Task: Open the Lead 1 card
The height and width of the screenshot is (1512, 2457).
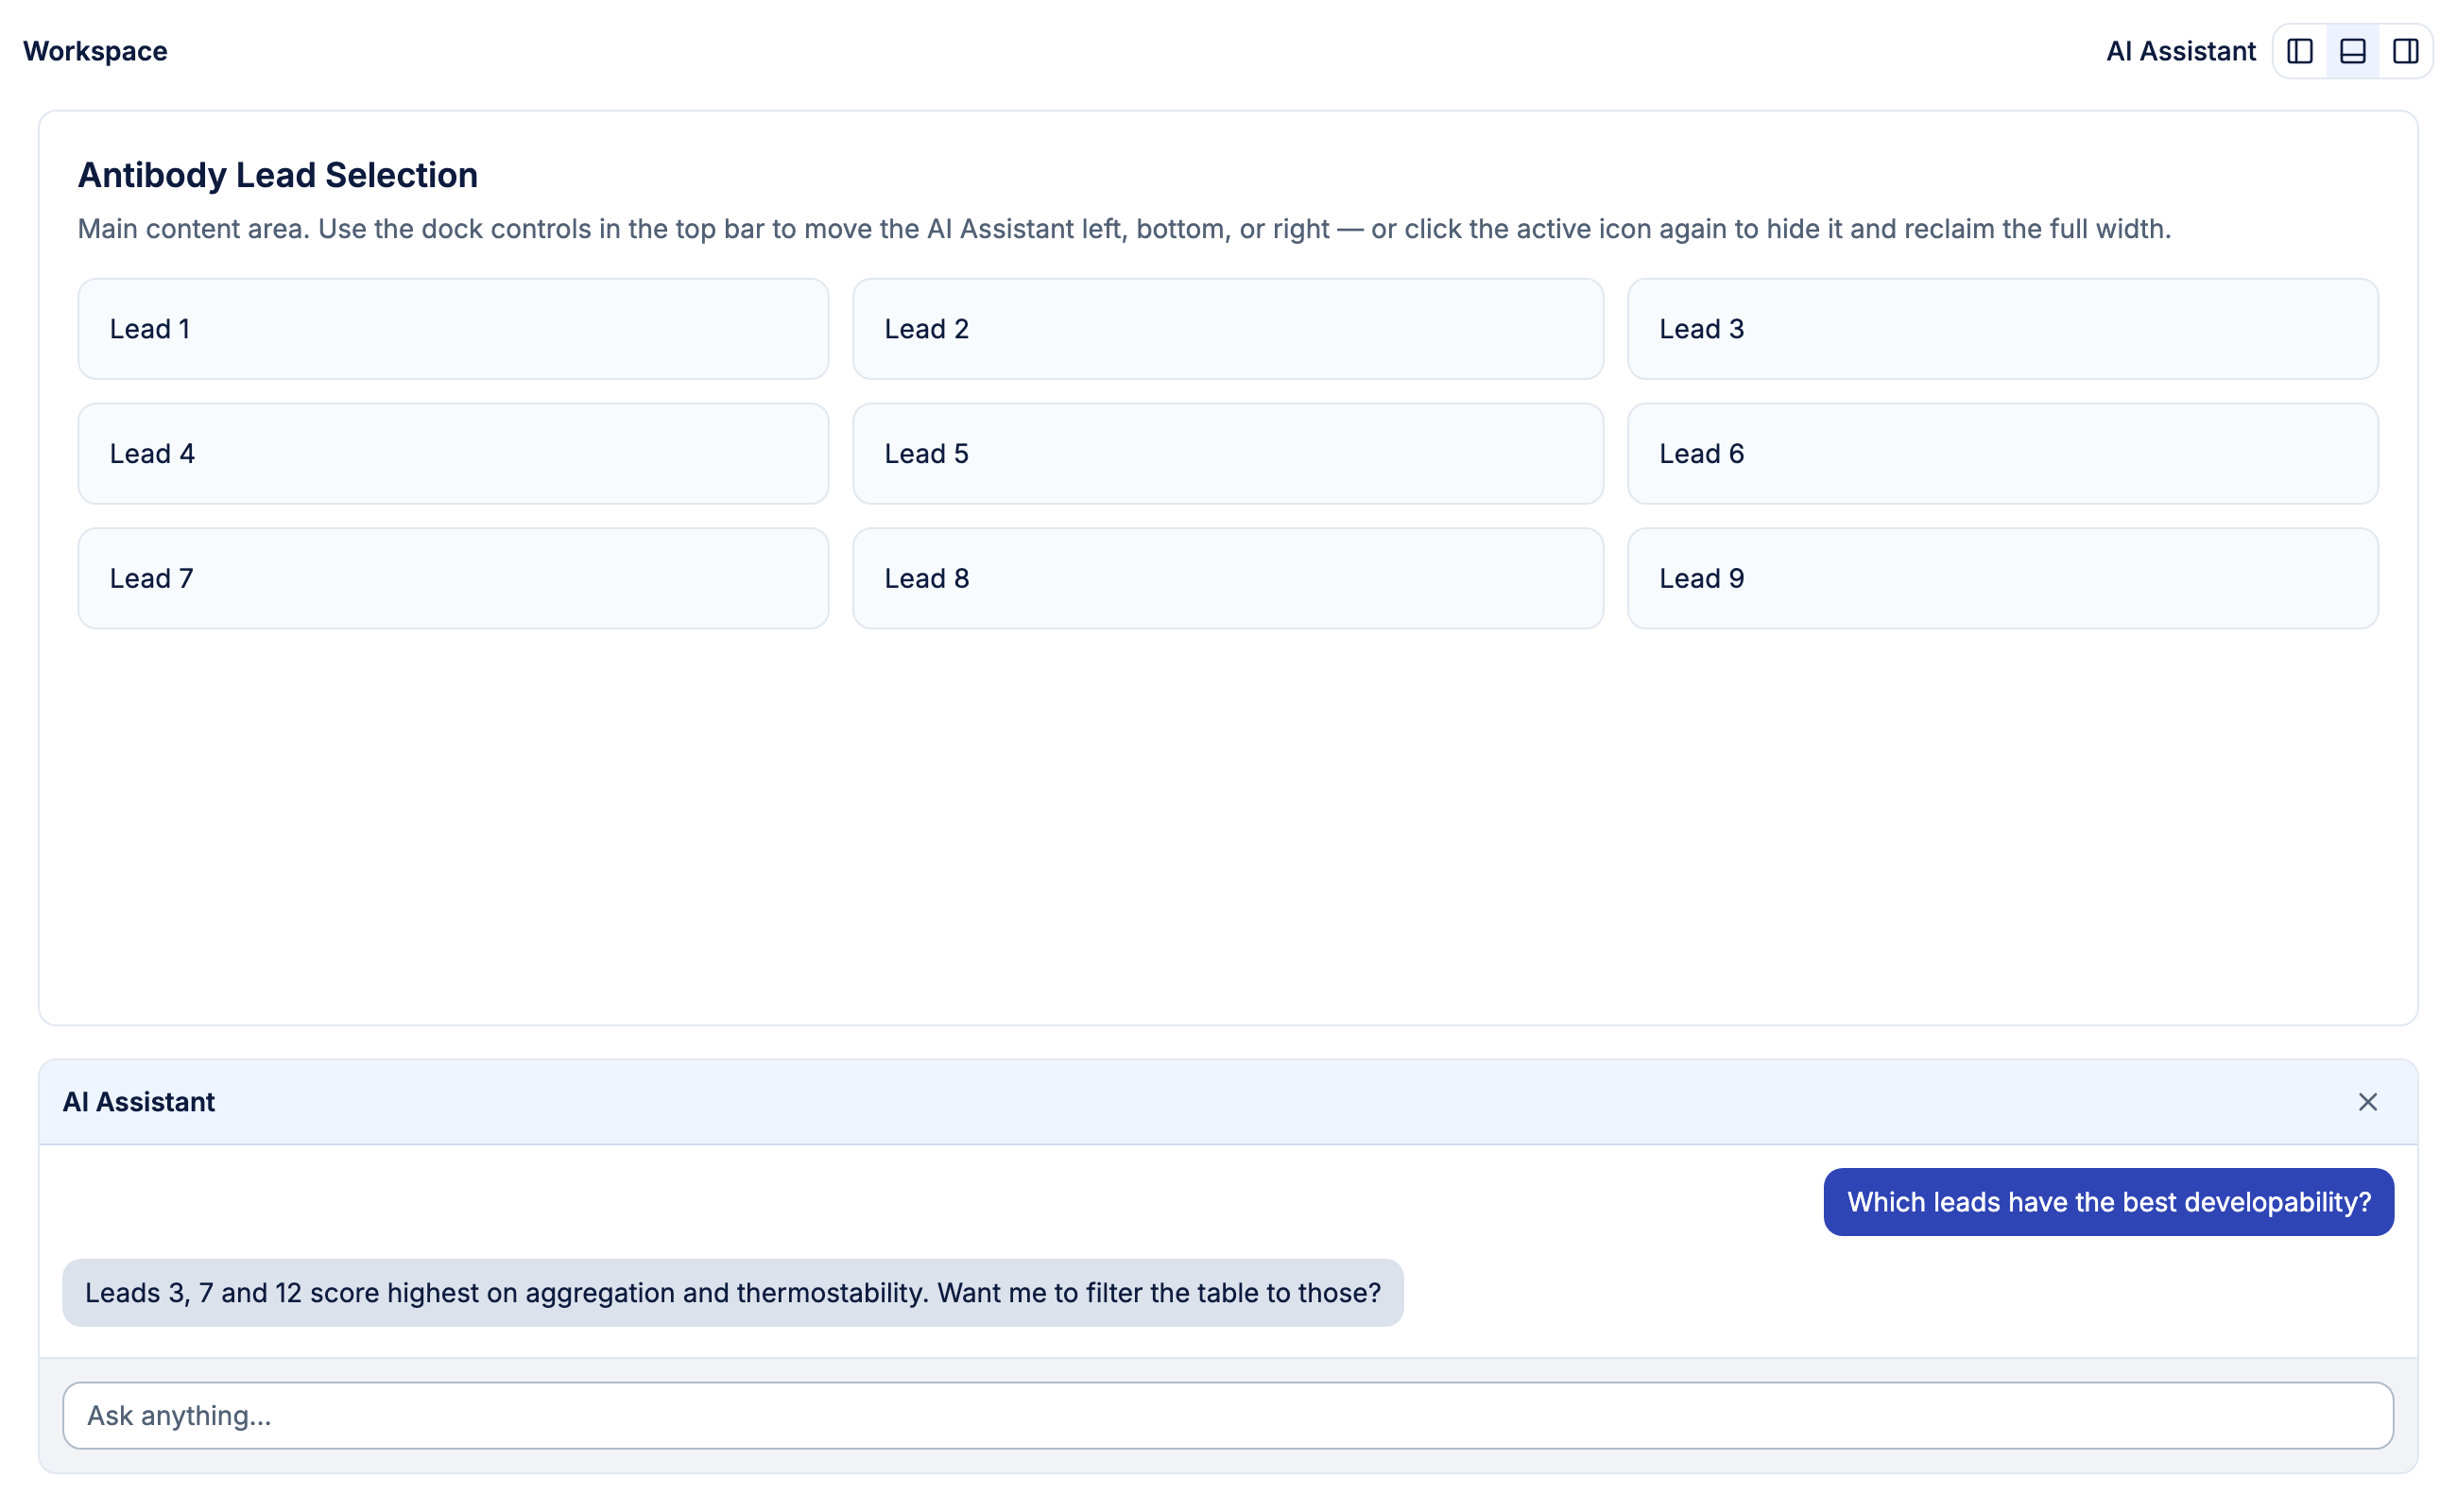Action: point(453,329)
